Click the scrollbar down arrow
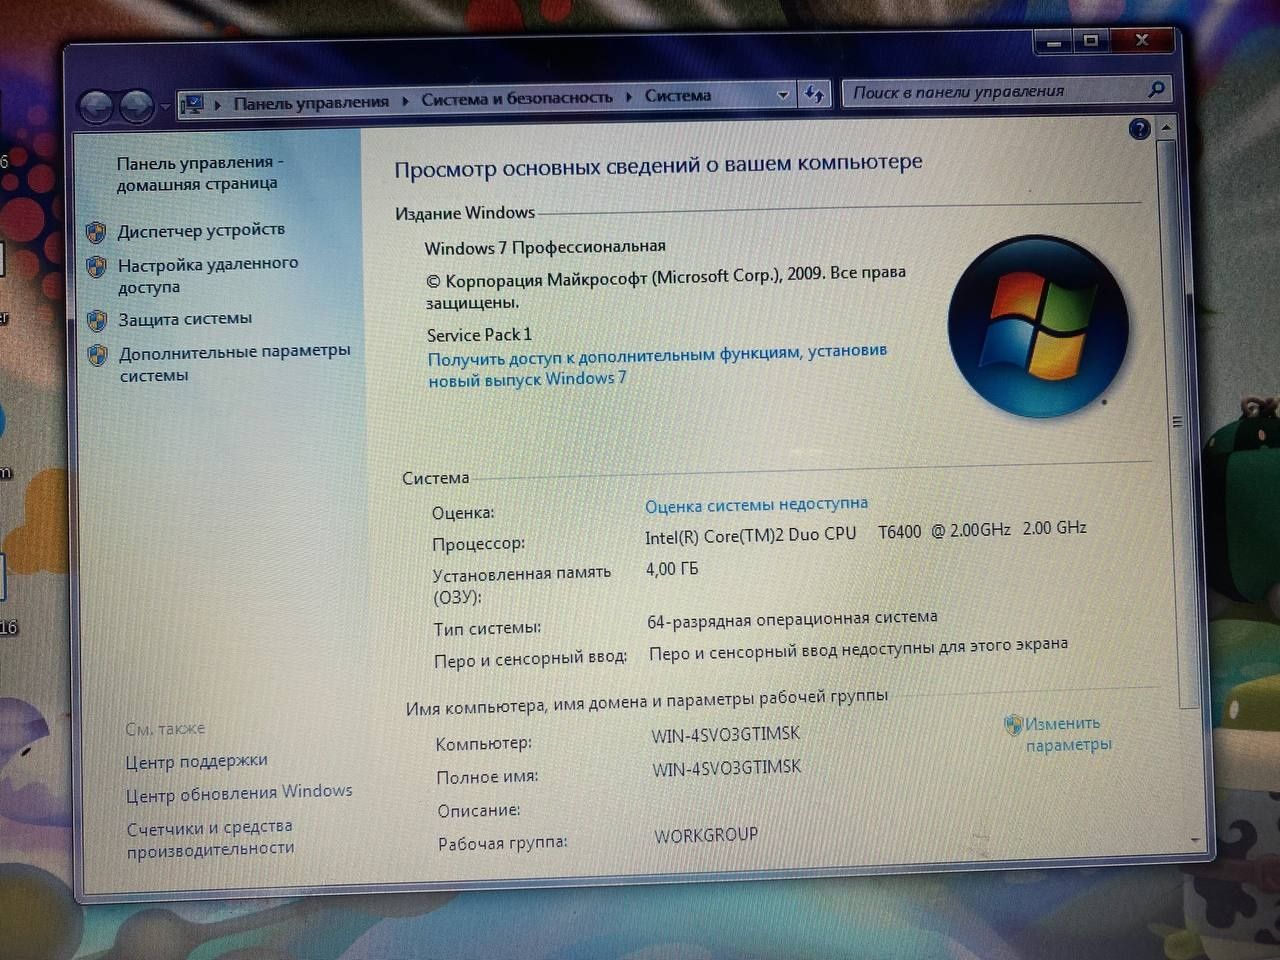The image size is (1280, 960). pyautogui.click(x=1195, y=840)
